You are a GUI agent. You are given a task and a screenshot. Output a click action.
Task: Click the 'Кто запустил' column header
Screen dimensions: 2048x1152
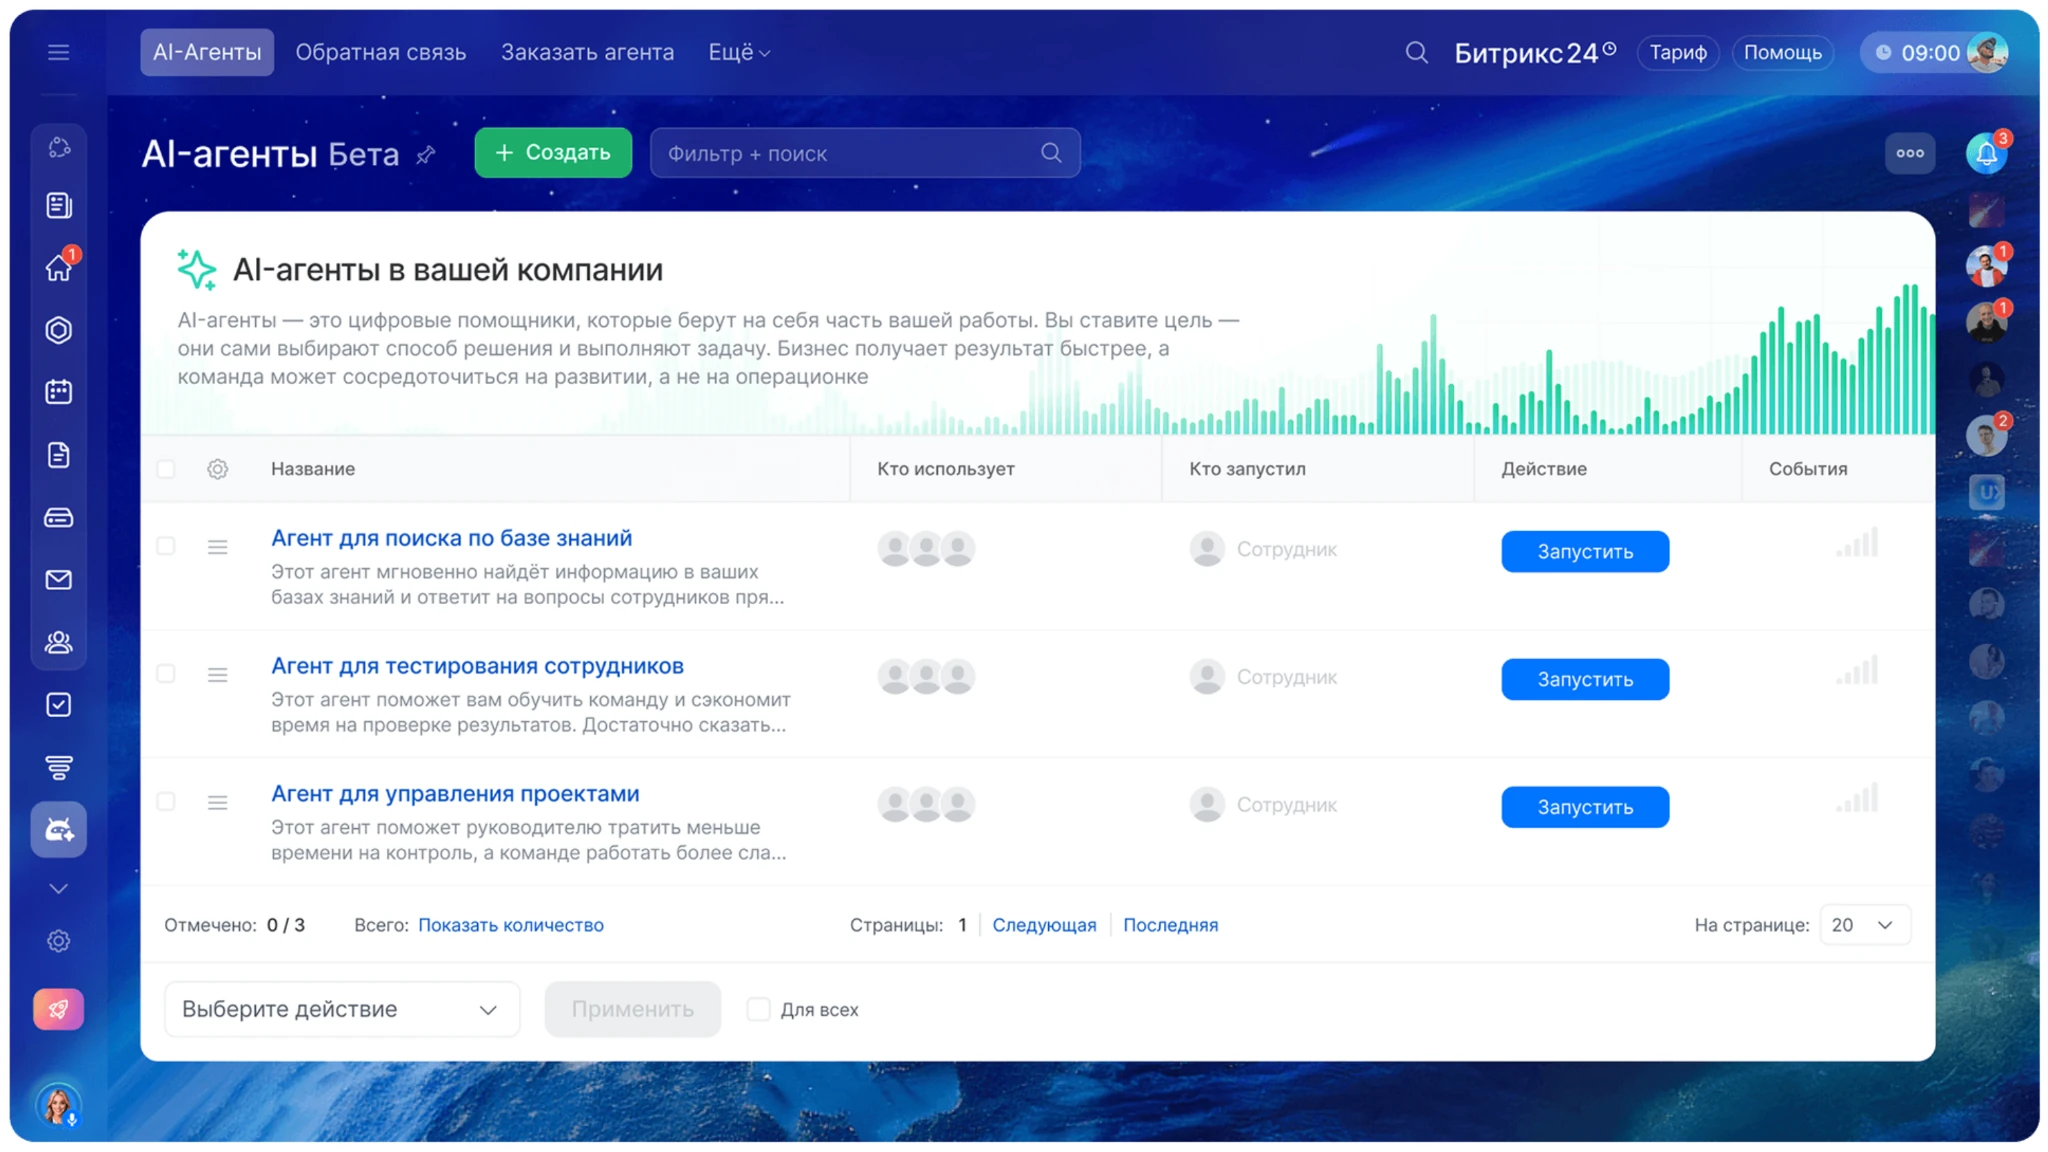[x=1248, y=469]
